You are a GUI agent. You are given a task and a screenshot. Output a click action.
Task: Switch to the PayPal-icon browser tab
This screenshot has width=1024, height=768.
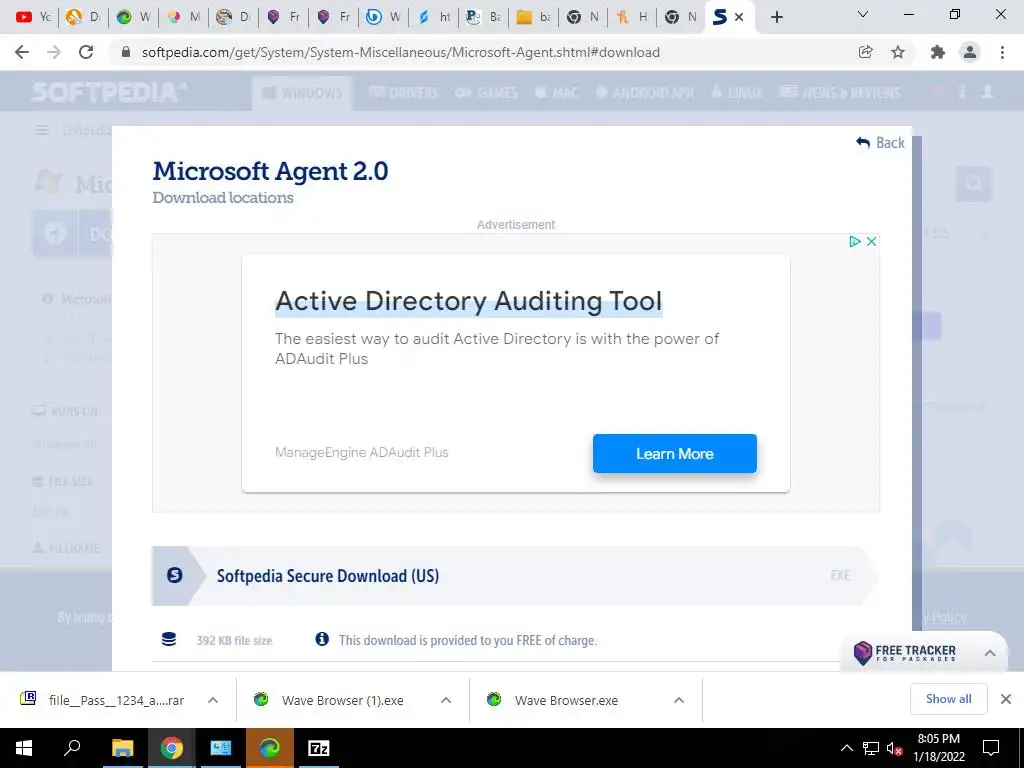click(483, 17)
